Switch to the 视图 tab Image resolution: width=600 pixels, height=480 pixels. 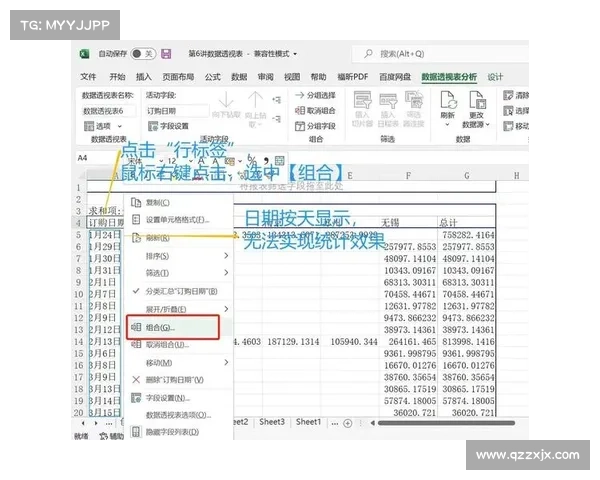292,77
